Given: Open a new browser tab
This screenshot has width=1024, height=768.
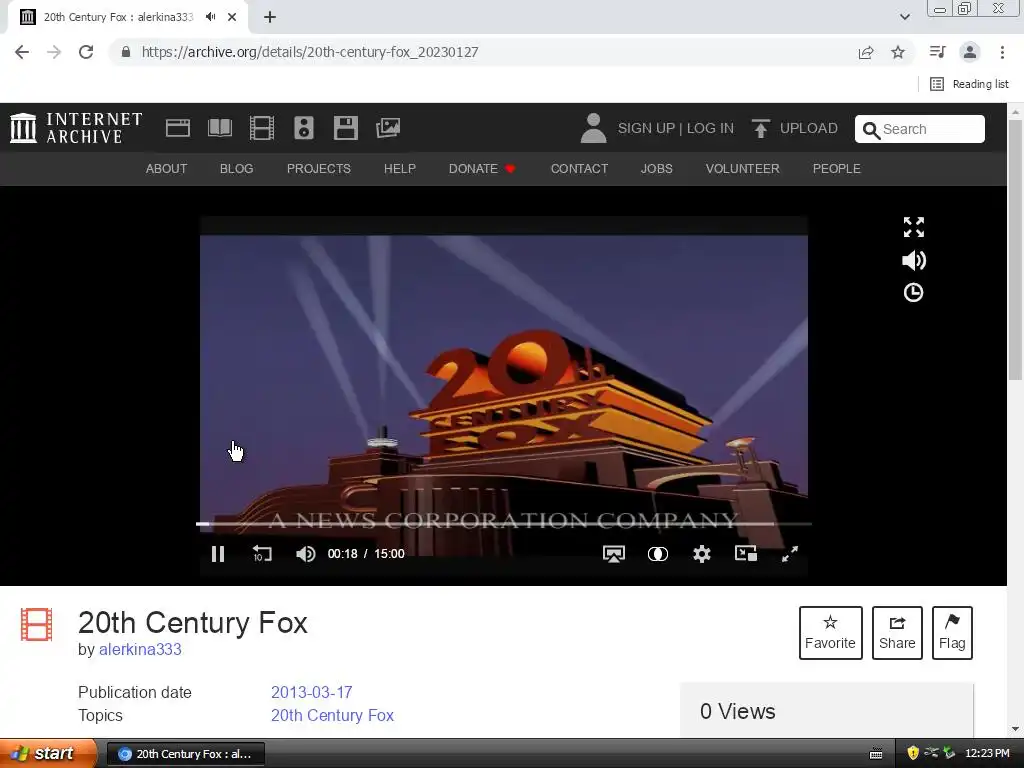Looking at the screenshot, I should coord(270,17).
